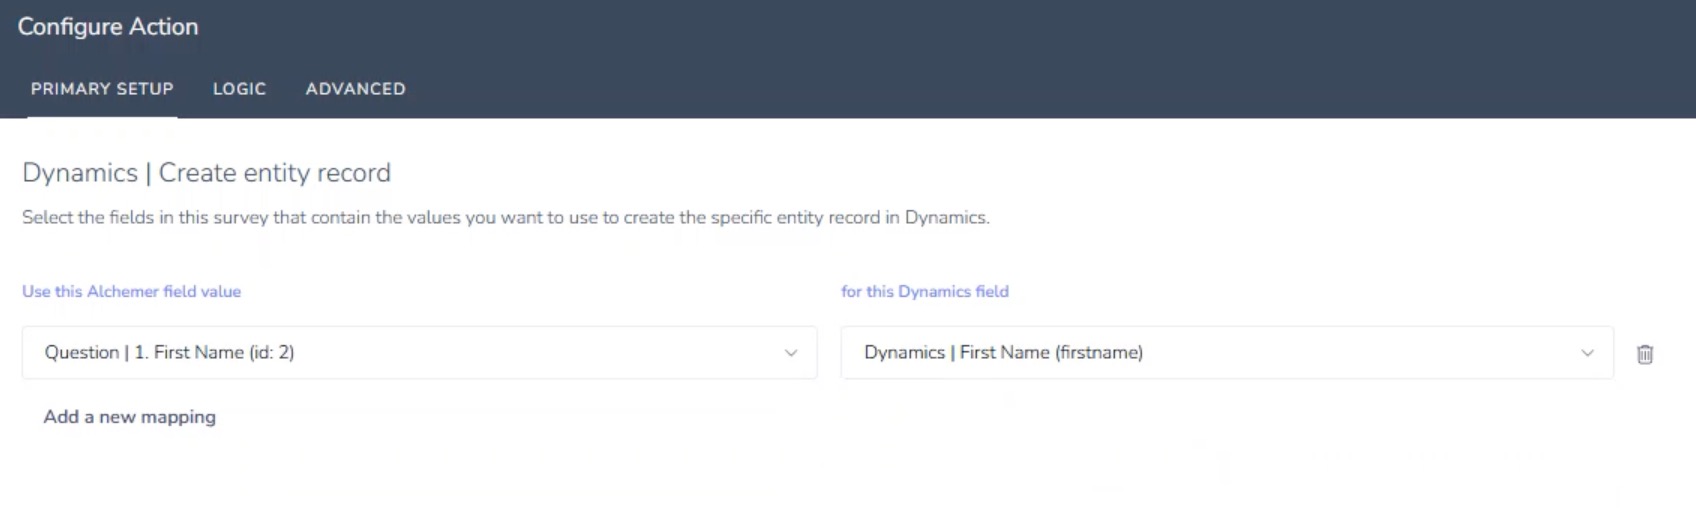Viewport: 1696px width, 526px height.
Task: Open the Advanced tab
Action: point(355,89)
